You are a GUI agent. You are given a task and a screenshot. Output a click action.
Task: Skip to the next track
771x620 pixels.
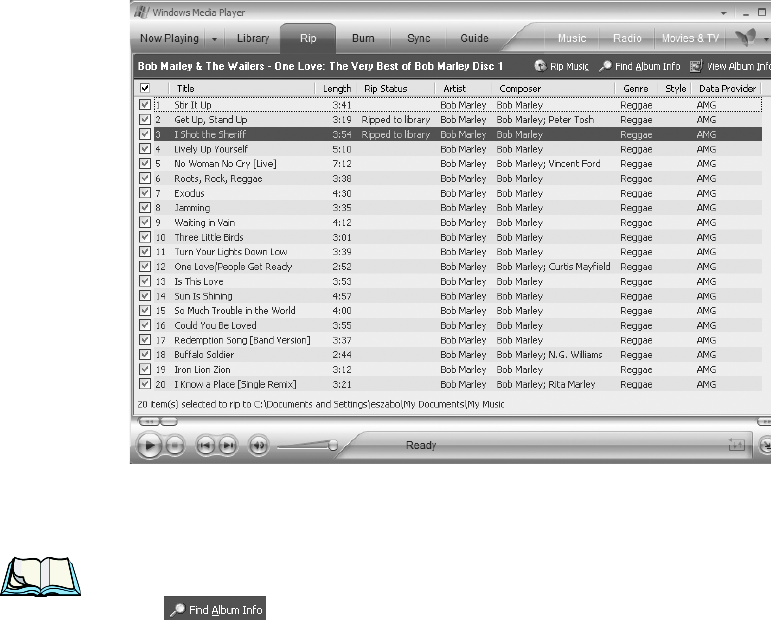[x=228, y=445]
